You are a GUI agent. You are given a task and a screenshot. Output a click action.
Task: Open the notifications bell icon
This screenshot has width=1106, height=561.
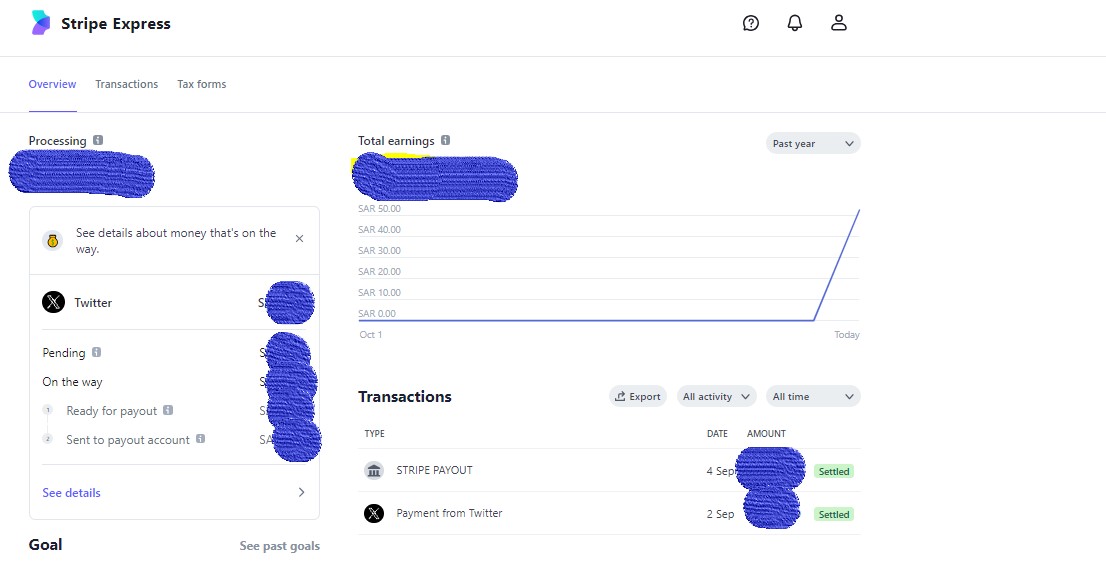click(x=795, y=23)
